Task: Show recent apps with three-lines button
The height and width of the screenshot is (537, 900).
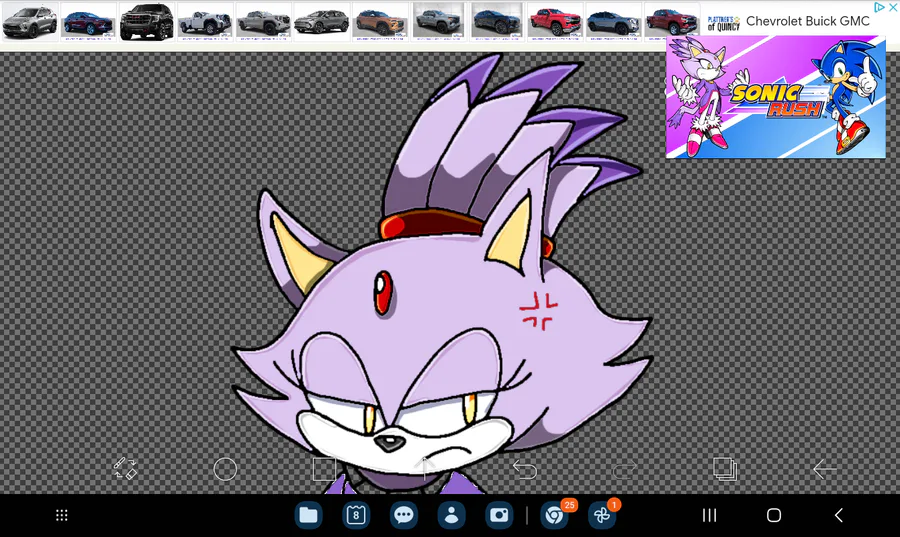Action: click(x=709, y=515)
